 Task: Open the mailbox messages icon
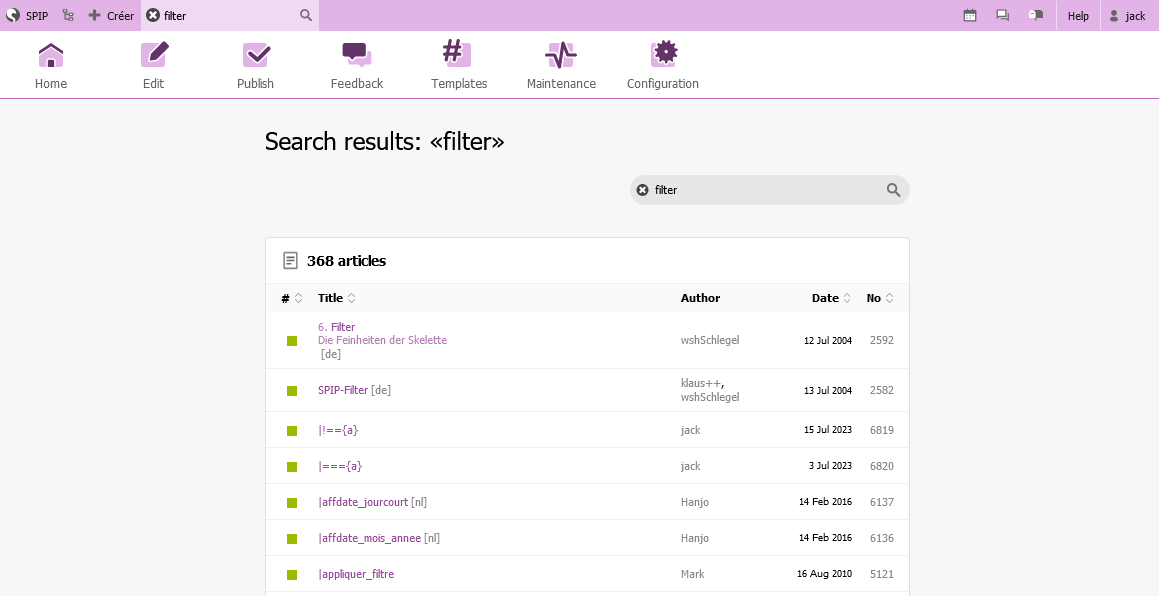(x=1036, y=16)
